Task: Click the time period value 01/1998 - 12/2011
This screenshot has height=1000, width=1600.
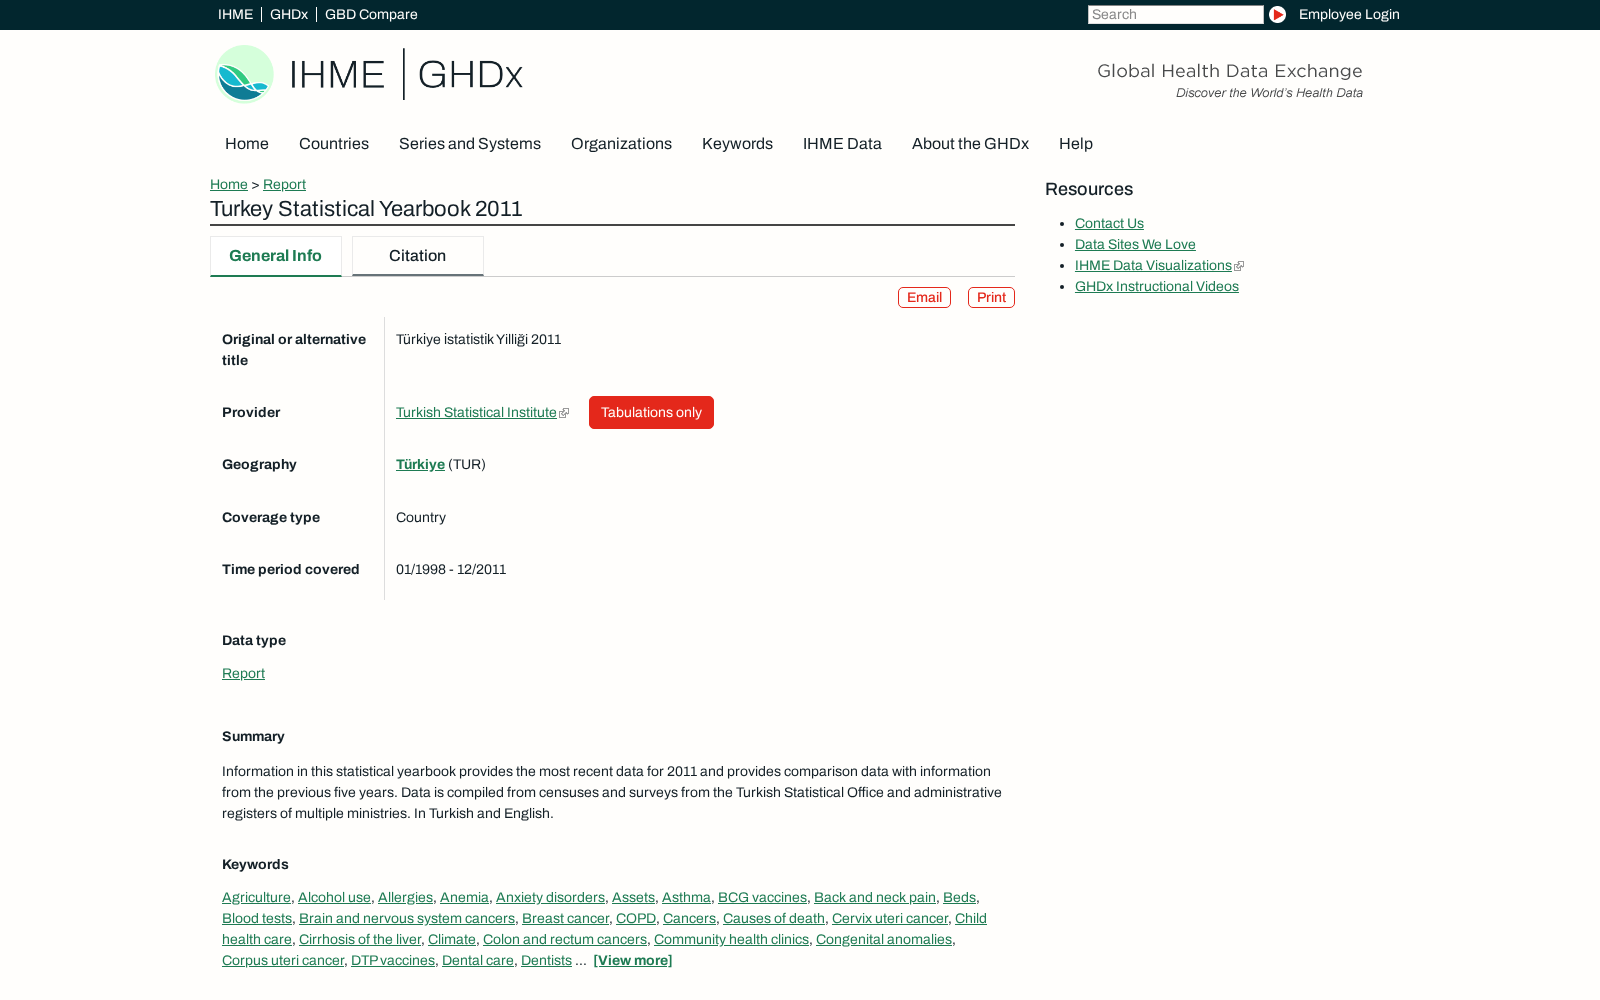Action: 451,570
